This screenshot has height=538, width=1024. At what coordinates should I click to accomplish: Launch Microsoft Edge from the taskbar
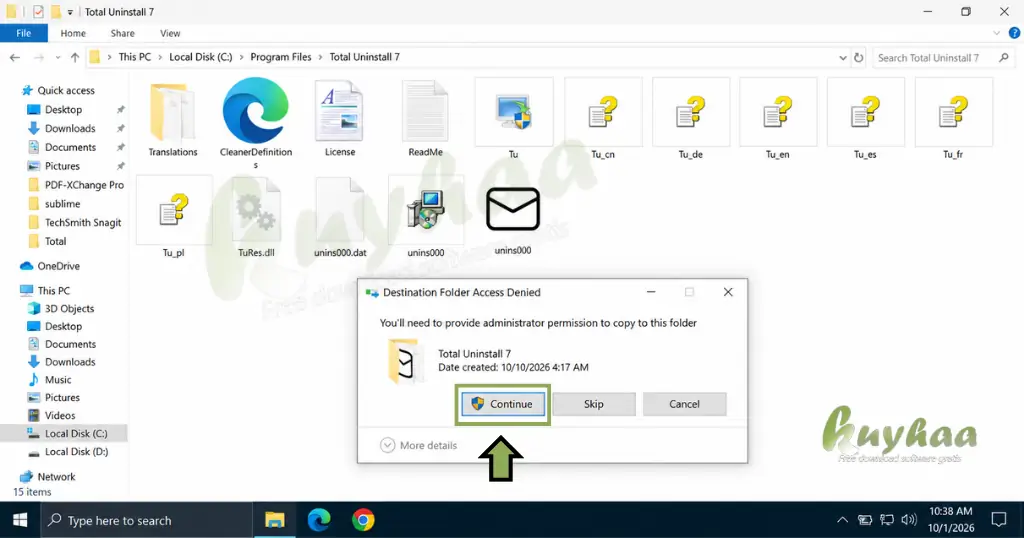319,520
